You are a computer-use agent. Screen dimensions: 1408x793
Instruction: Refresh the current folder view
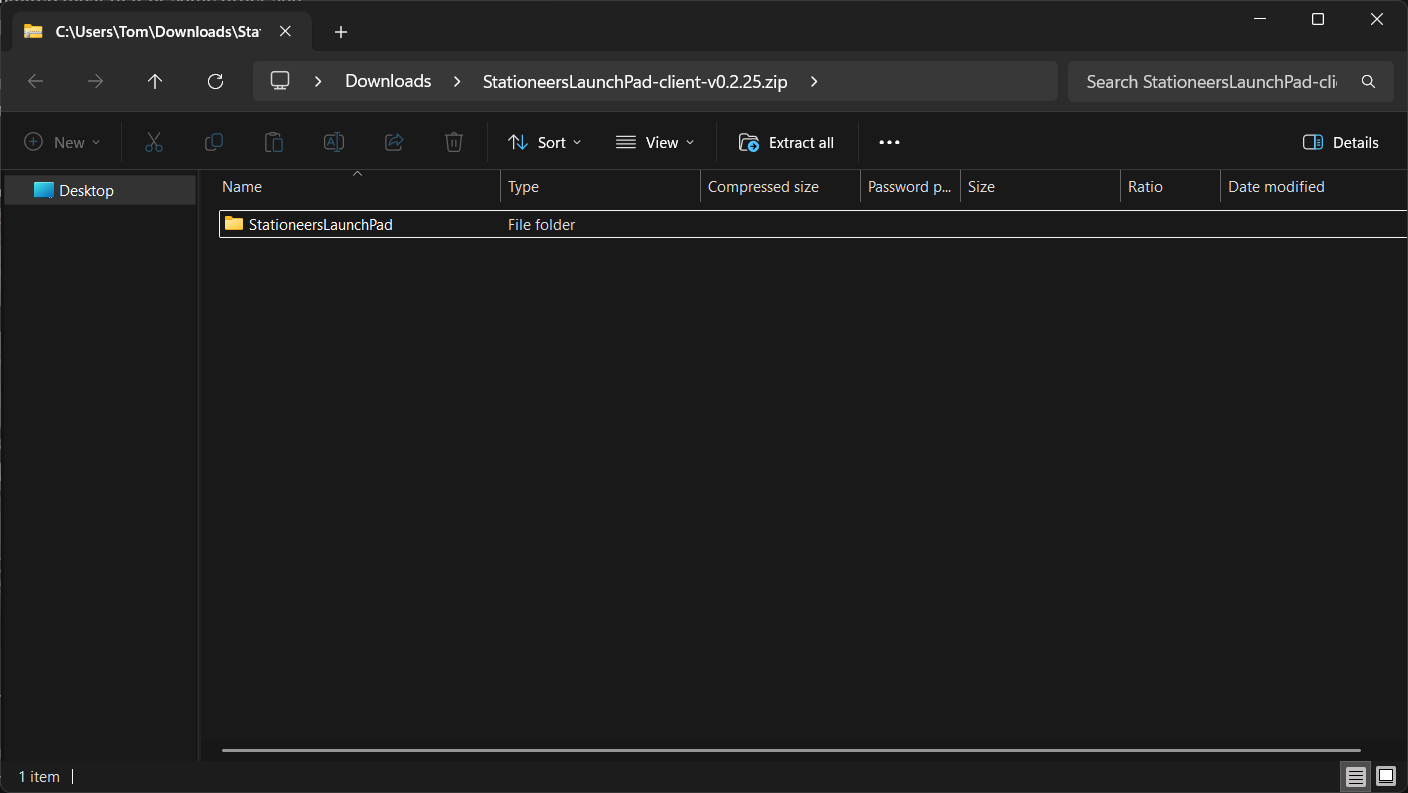click(x=215, y=82)
